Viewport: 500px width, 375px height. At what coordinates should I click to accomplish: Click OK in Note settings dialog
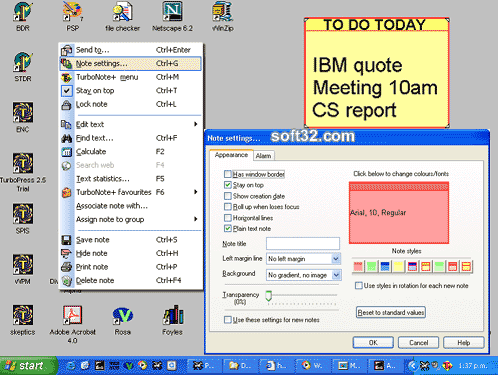[373, 342]
